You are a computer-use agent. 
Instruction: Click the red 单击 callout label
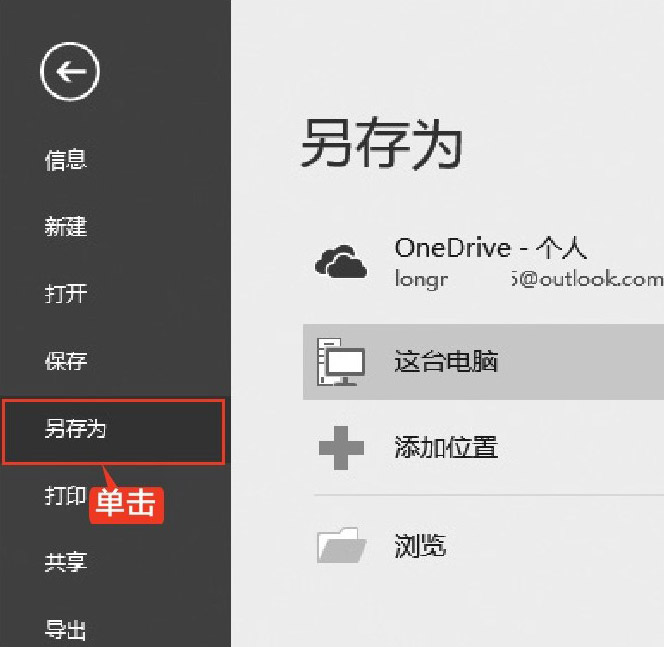click(126, 504)
